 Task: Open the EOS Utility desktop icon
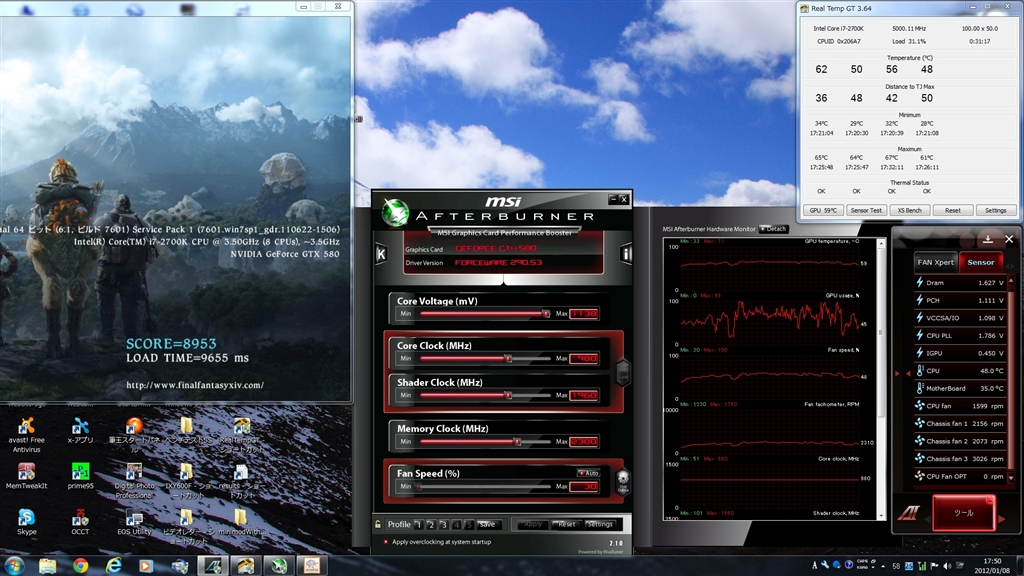(134, 522)
